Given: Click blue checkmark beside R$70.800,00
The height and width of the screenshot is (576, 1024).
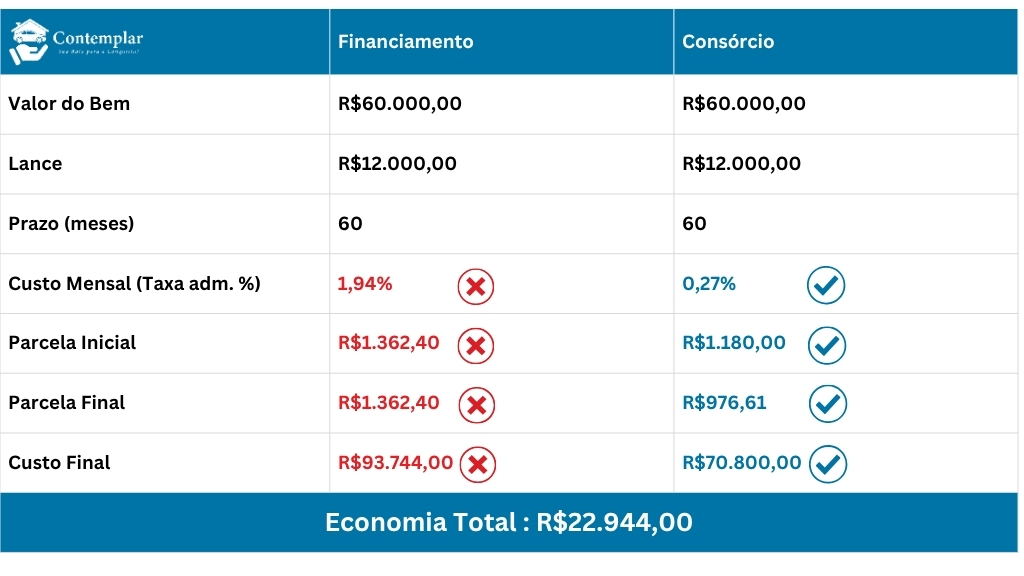Looking at the screenshot, I should coord(828,464).
